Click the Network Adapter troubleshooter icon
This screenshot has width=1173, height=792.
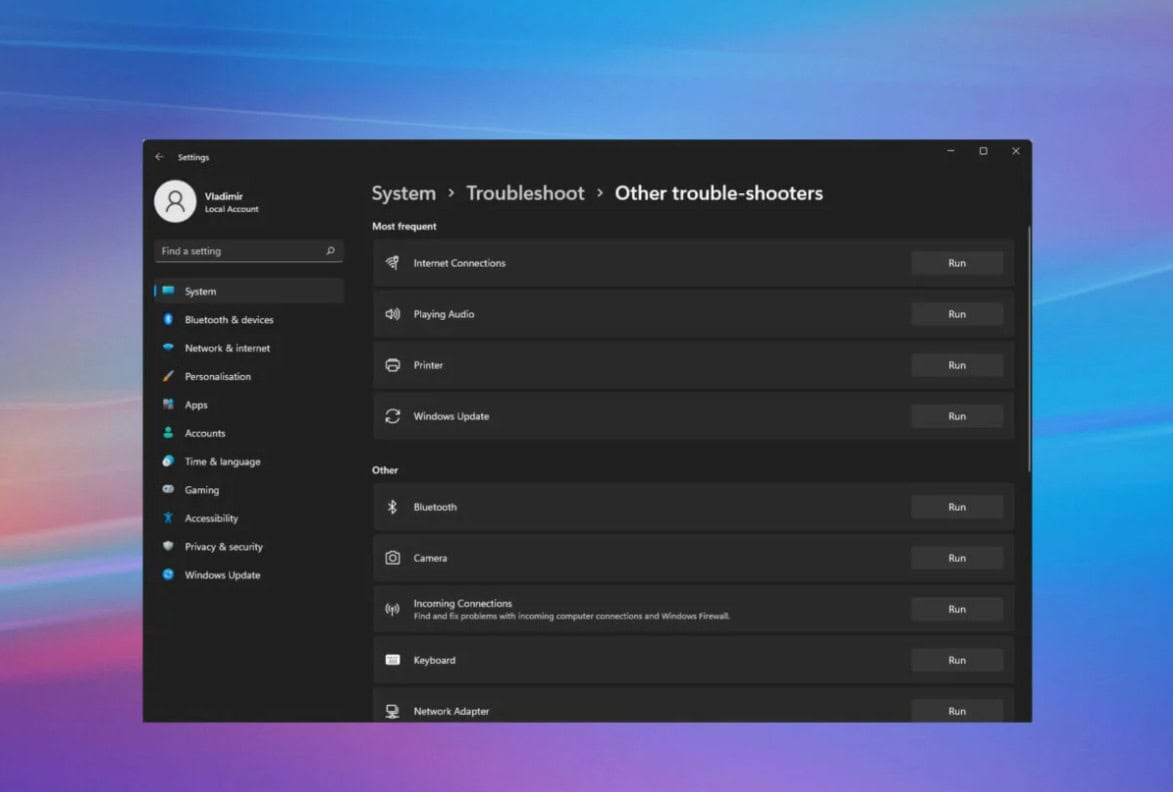[393, 711]
